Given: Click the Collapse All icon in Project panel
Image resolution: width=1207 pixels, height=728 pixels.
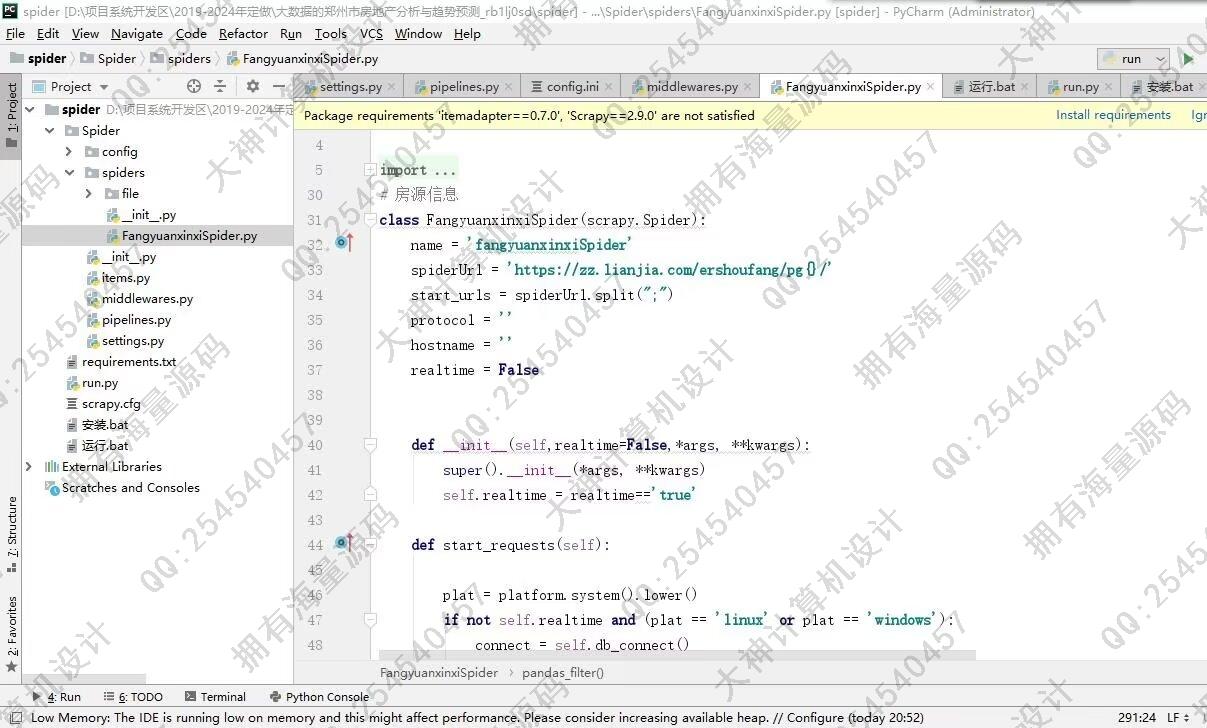Looking at the screenshot, I should click(x=220, y=87).
